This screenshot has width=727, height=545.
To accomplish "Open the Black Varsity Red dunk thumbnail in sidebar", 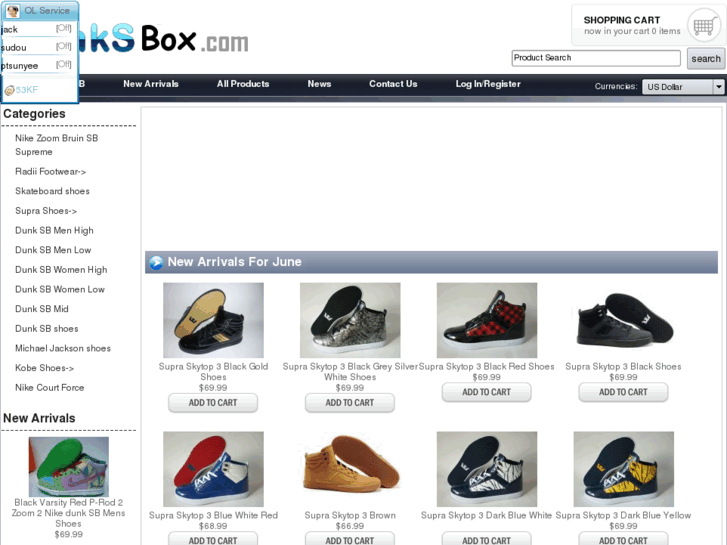I will point(69,467).
